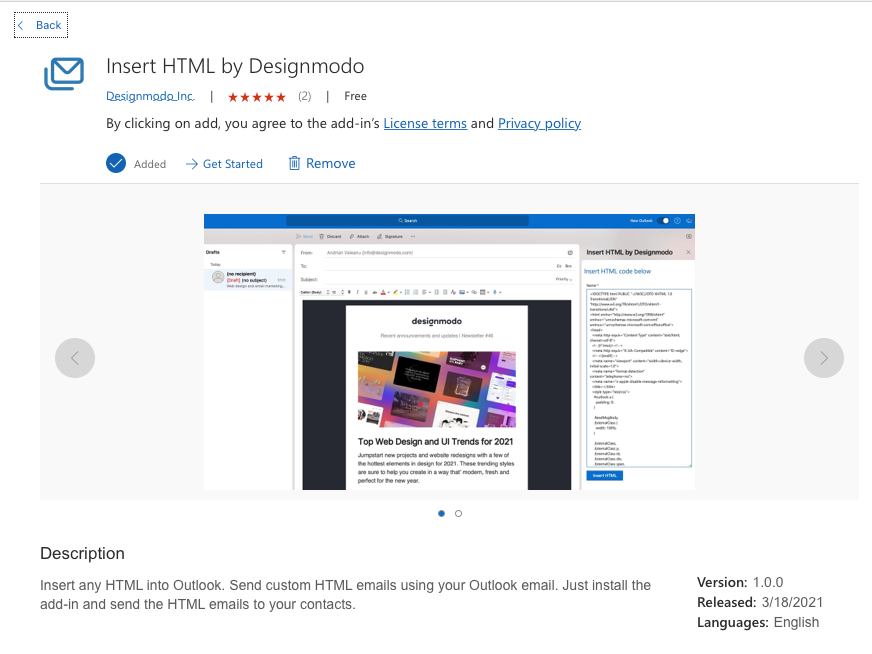This screenshot has width=872, height=654.
Task: Select the first carousel dot
Action: [442, 513]
